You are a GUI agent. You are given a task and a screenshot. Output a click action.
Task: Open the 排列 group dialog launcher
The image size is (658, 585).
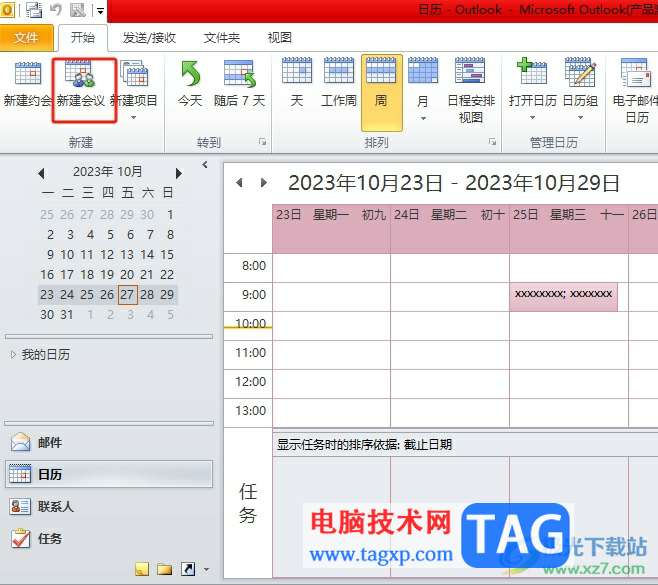[x=493, y=142]
